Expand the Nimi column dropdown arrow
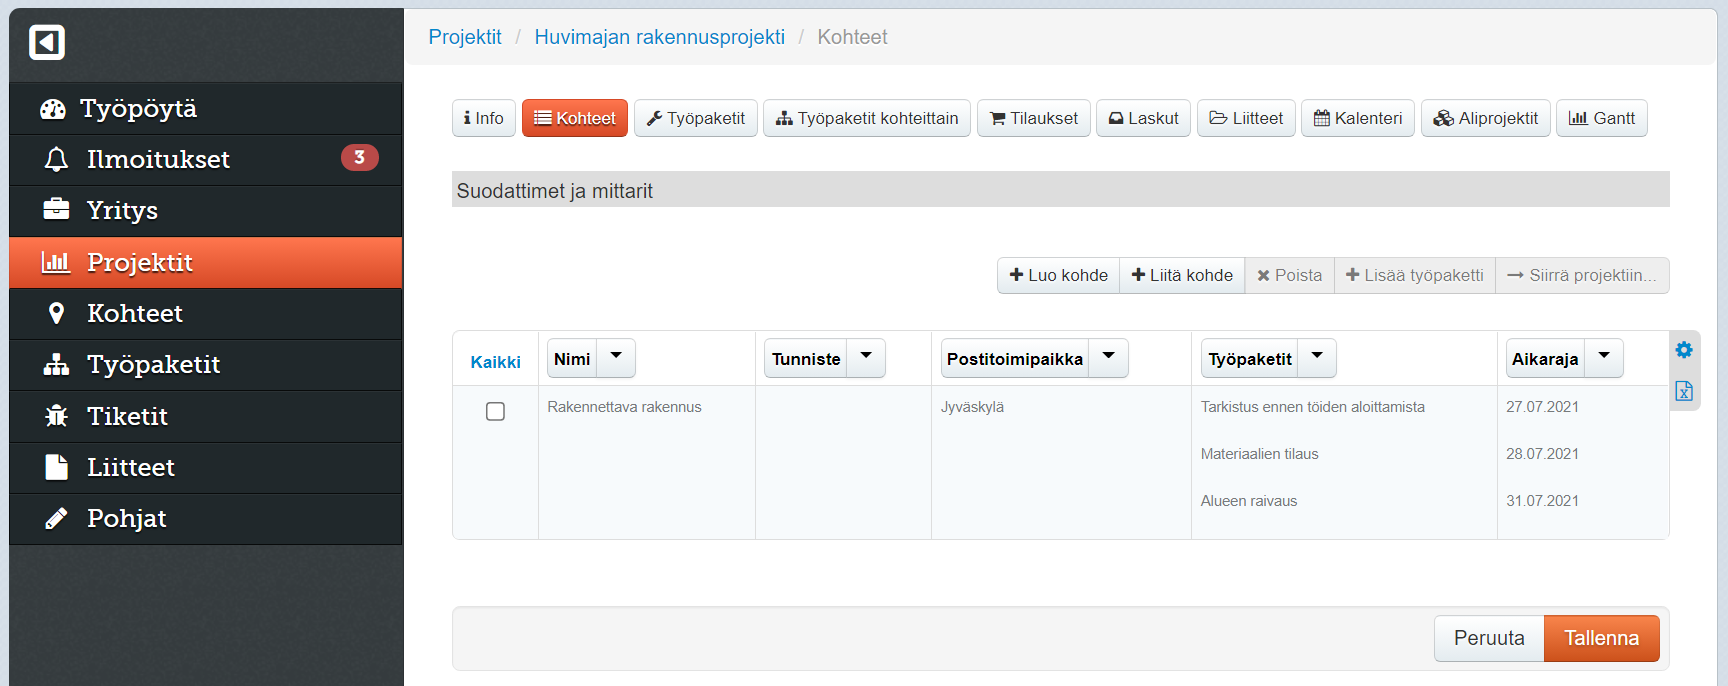 [616, 358]
